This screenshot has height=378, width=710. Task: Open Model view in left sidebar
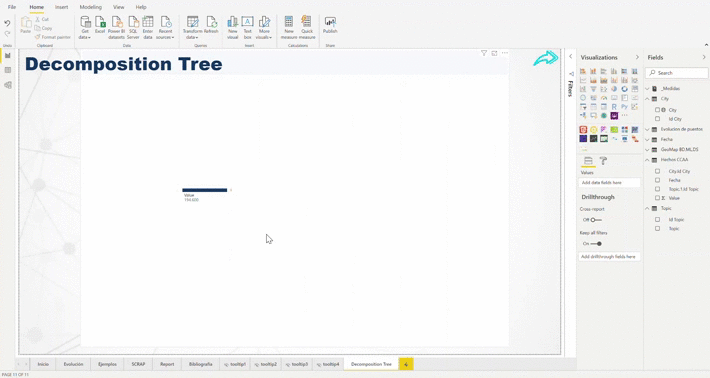[8, 85]
